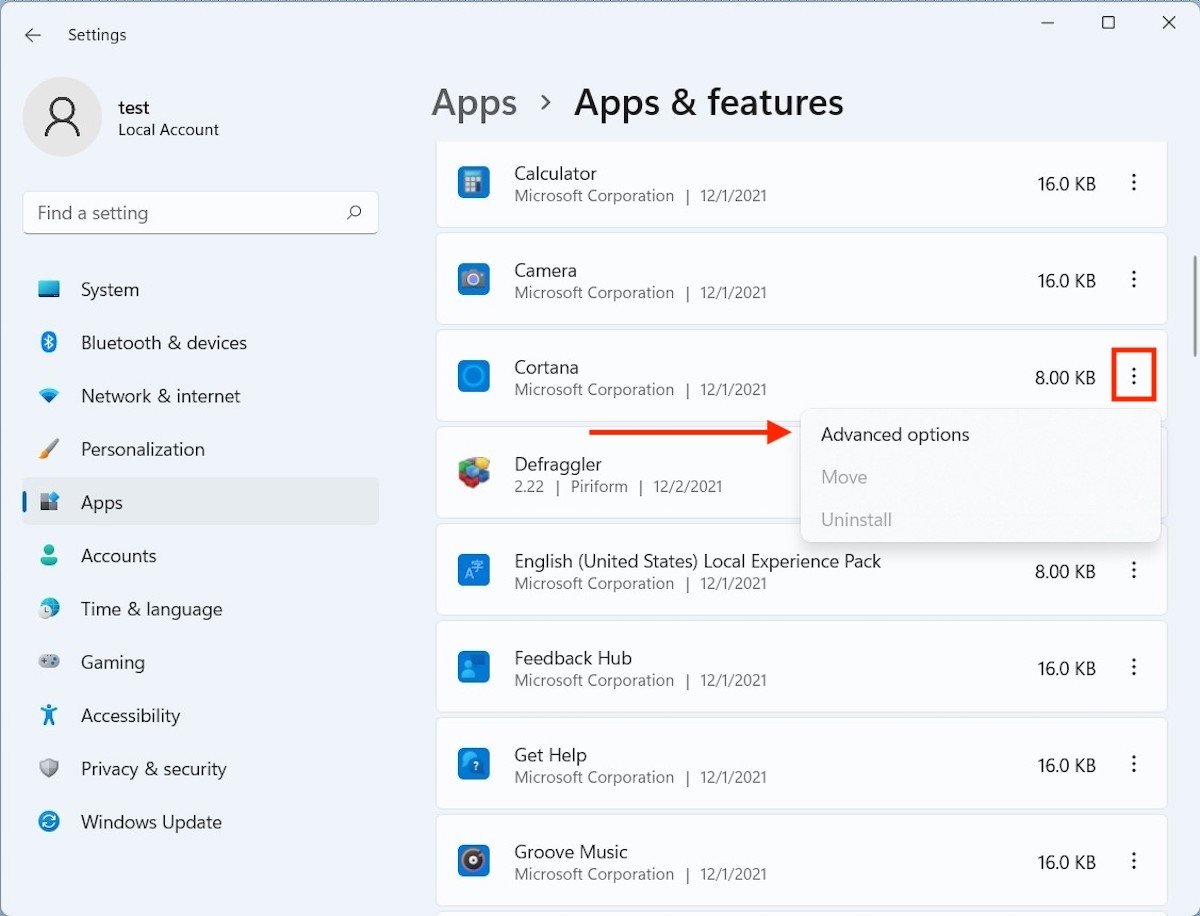
Task: Open more options for Camera
Action: coord(1134,280)
